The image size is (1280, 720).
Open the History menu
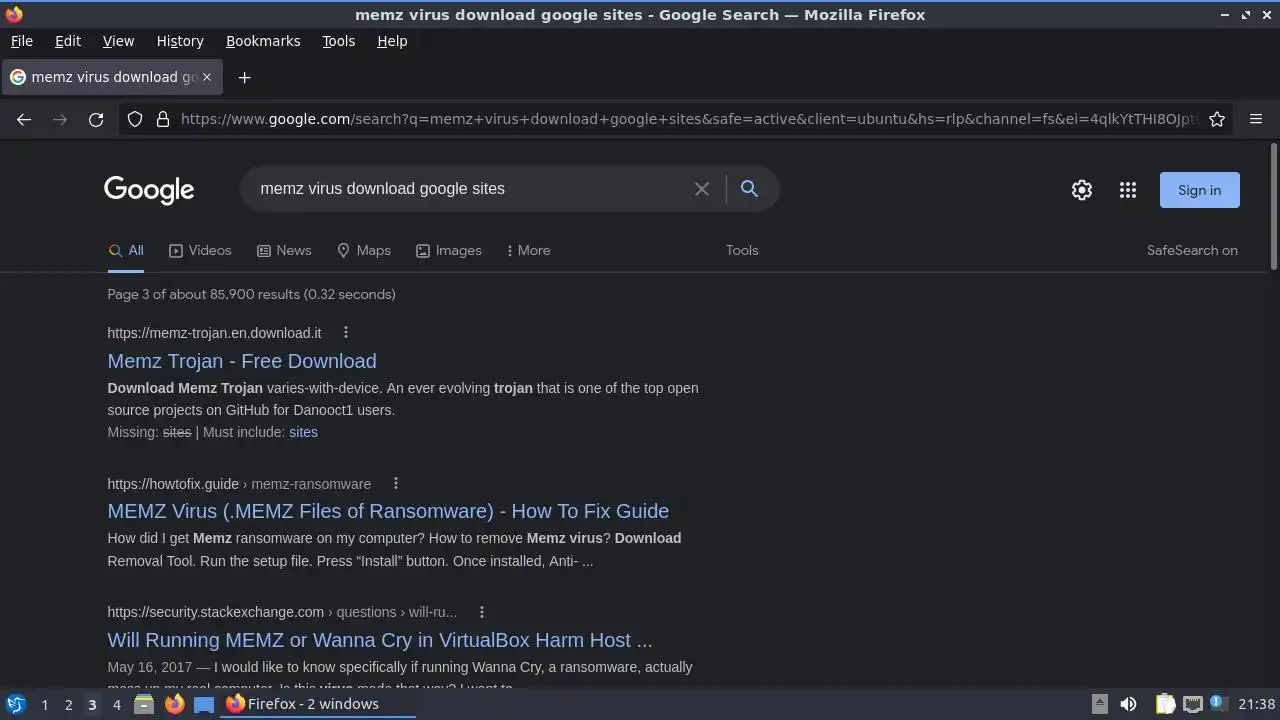click(x=180, y=41)
